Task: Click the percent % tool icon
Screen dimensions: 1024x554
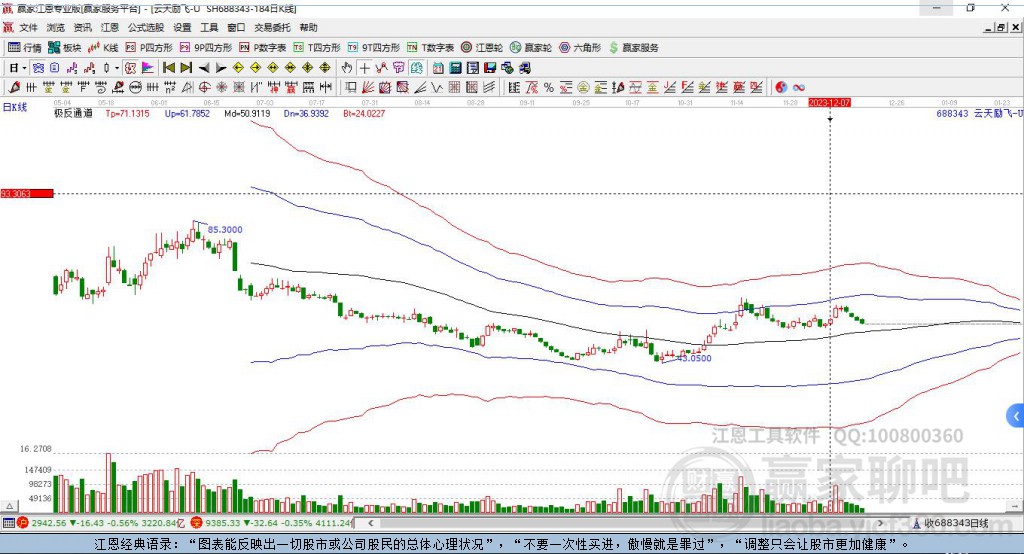Action: pos(549,88)
